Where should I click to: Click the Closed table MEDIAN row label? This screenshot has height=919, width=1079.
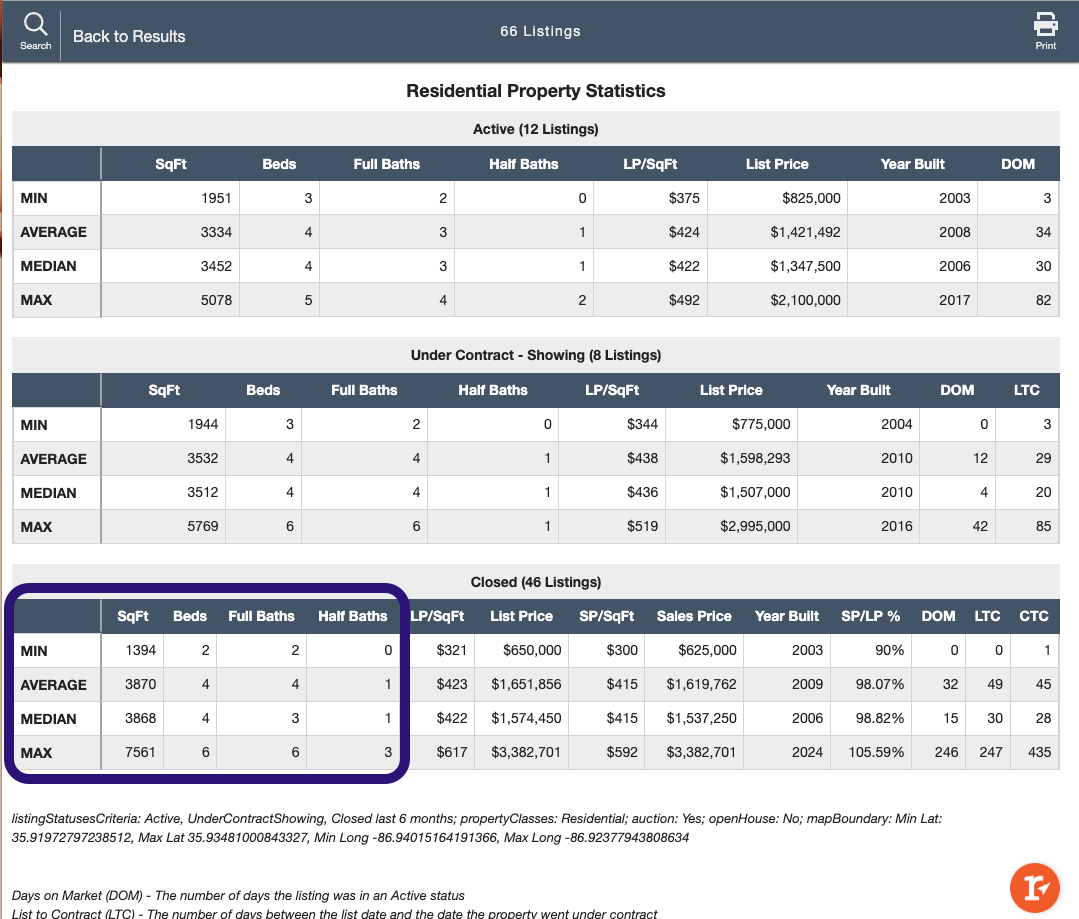tap(48, 719)
